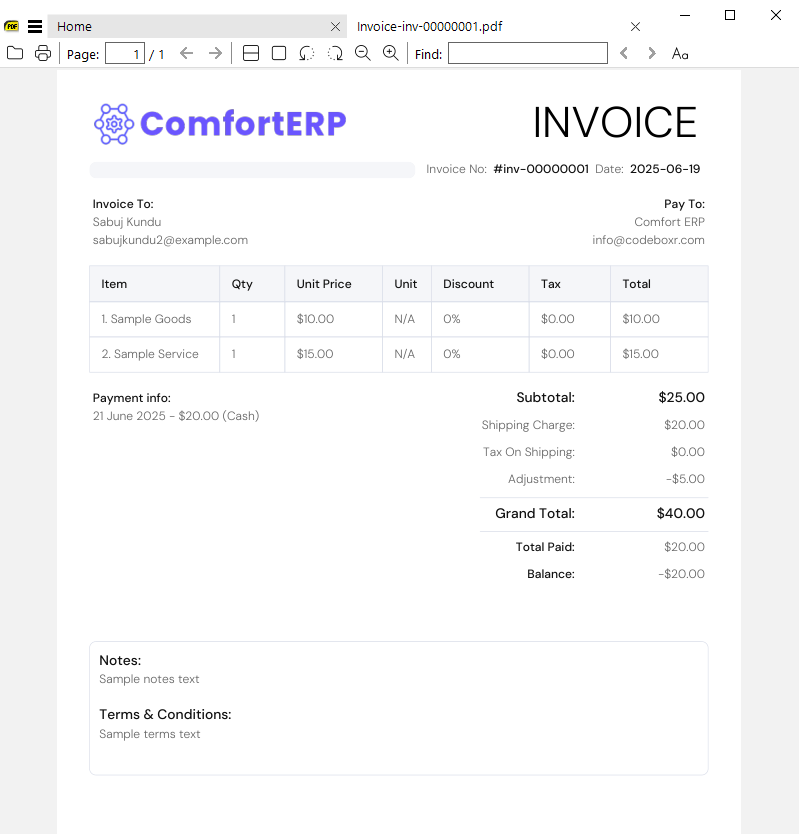This screenshot has height=834, width=800.
Task: Close the Invoice-inv-00000001.pdf tab
Action: point(635,27)
